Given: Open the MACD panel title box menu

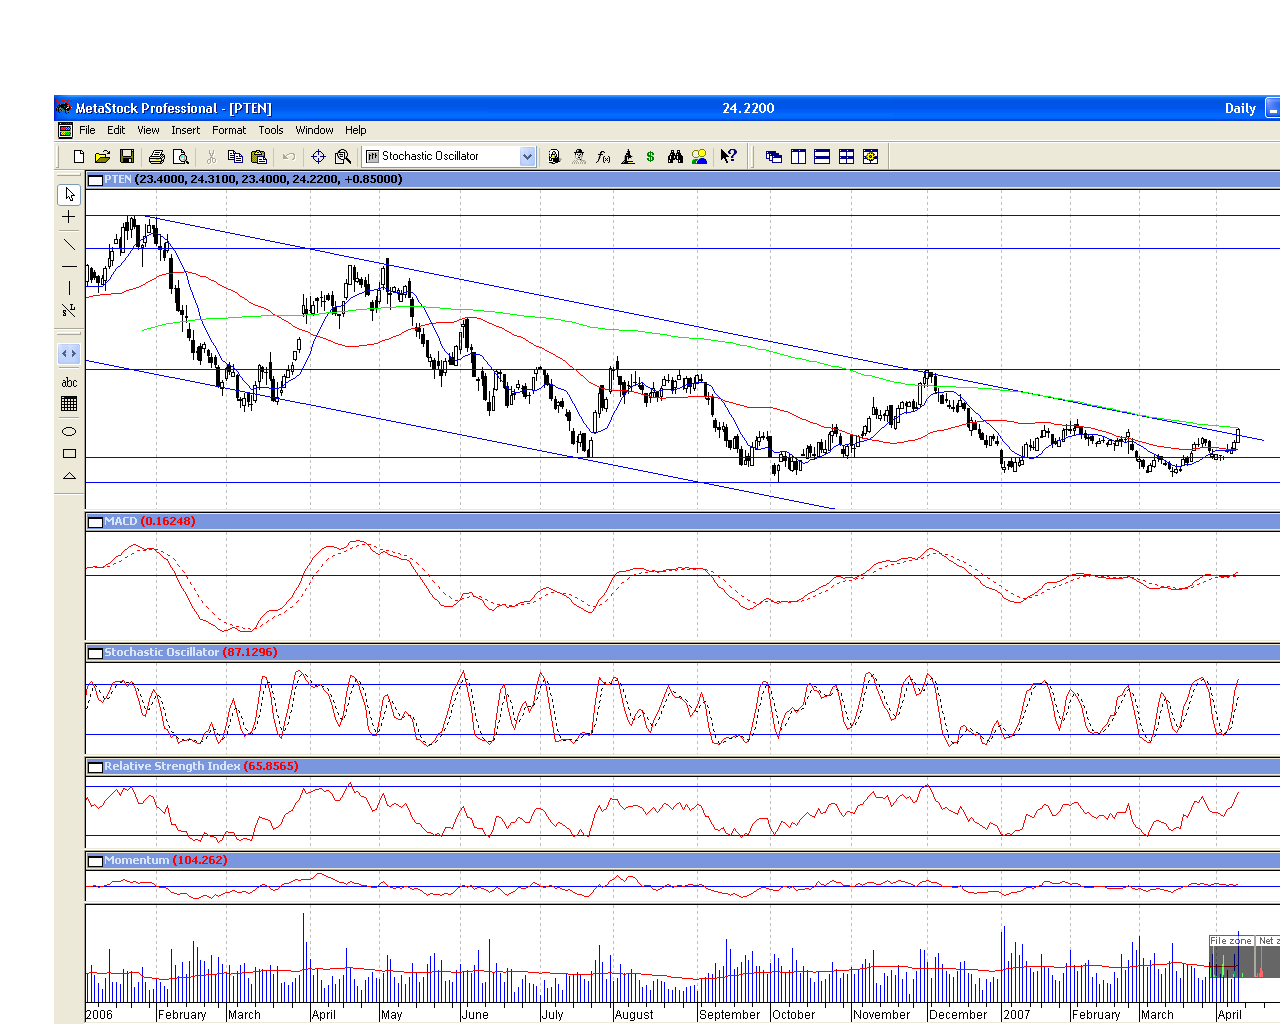Looking at the screenshot, I should 95,522.
